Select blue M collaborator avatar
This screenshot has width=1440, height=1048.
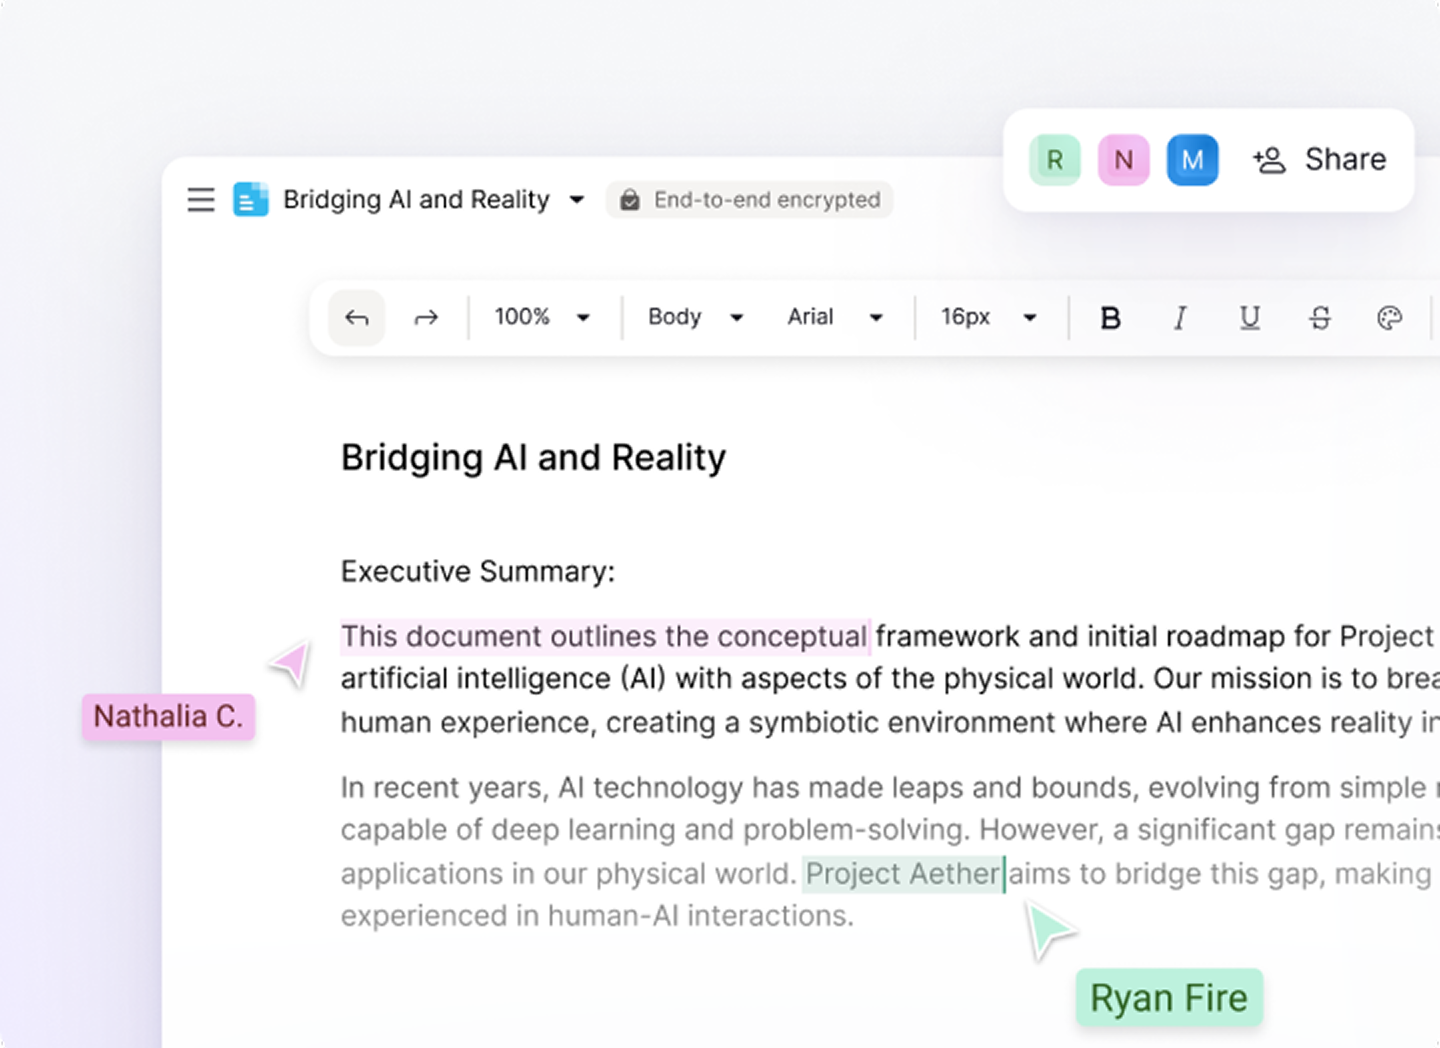(1192, 160)
